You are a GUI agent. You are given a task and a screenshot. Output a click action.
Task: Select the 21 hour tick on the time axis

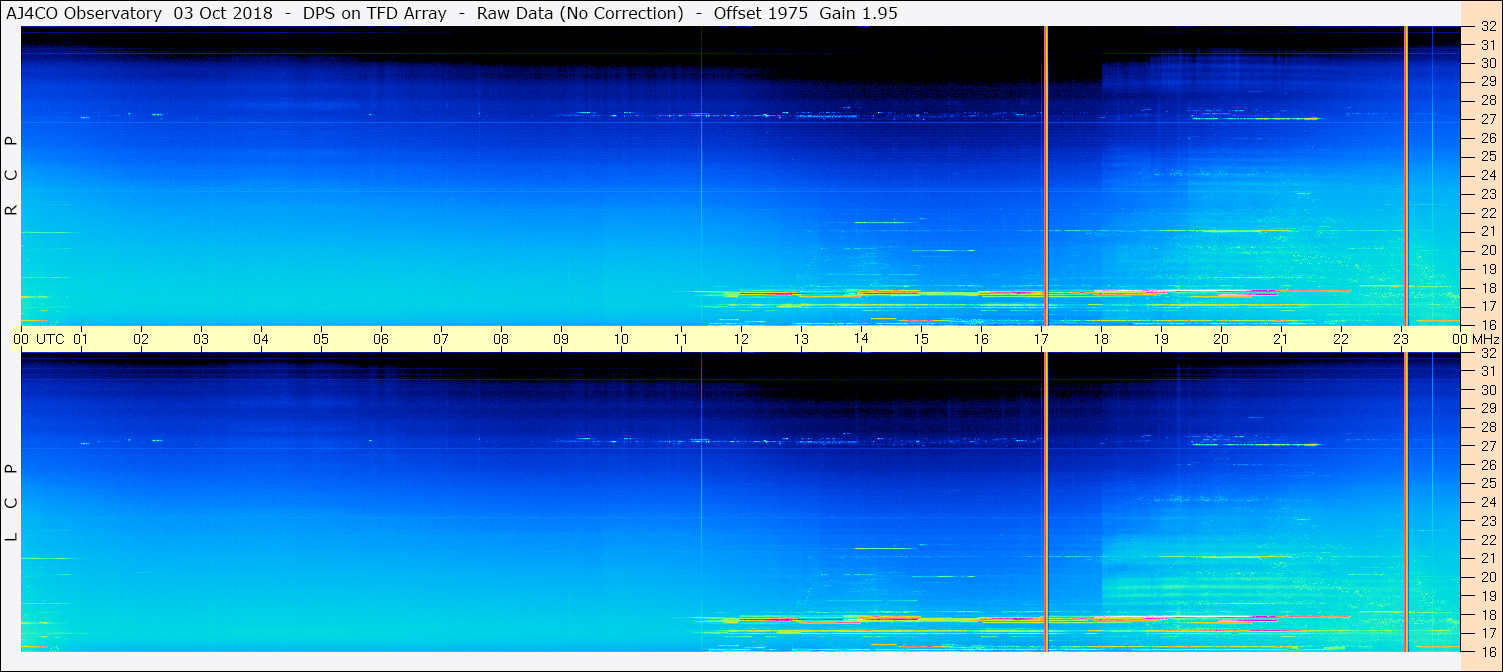pyautogui.click(x=1281, y=339)
